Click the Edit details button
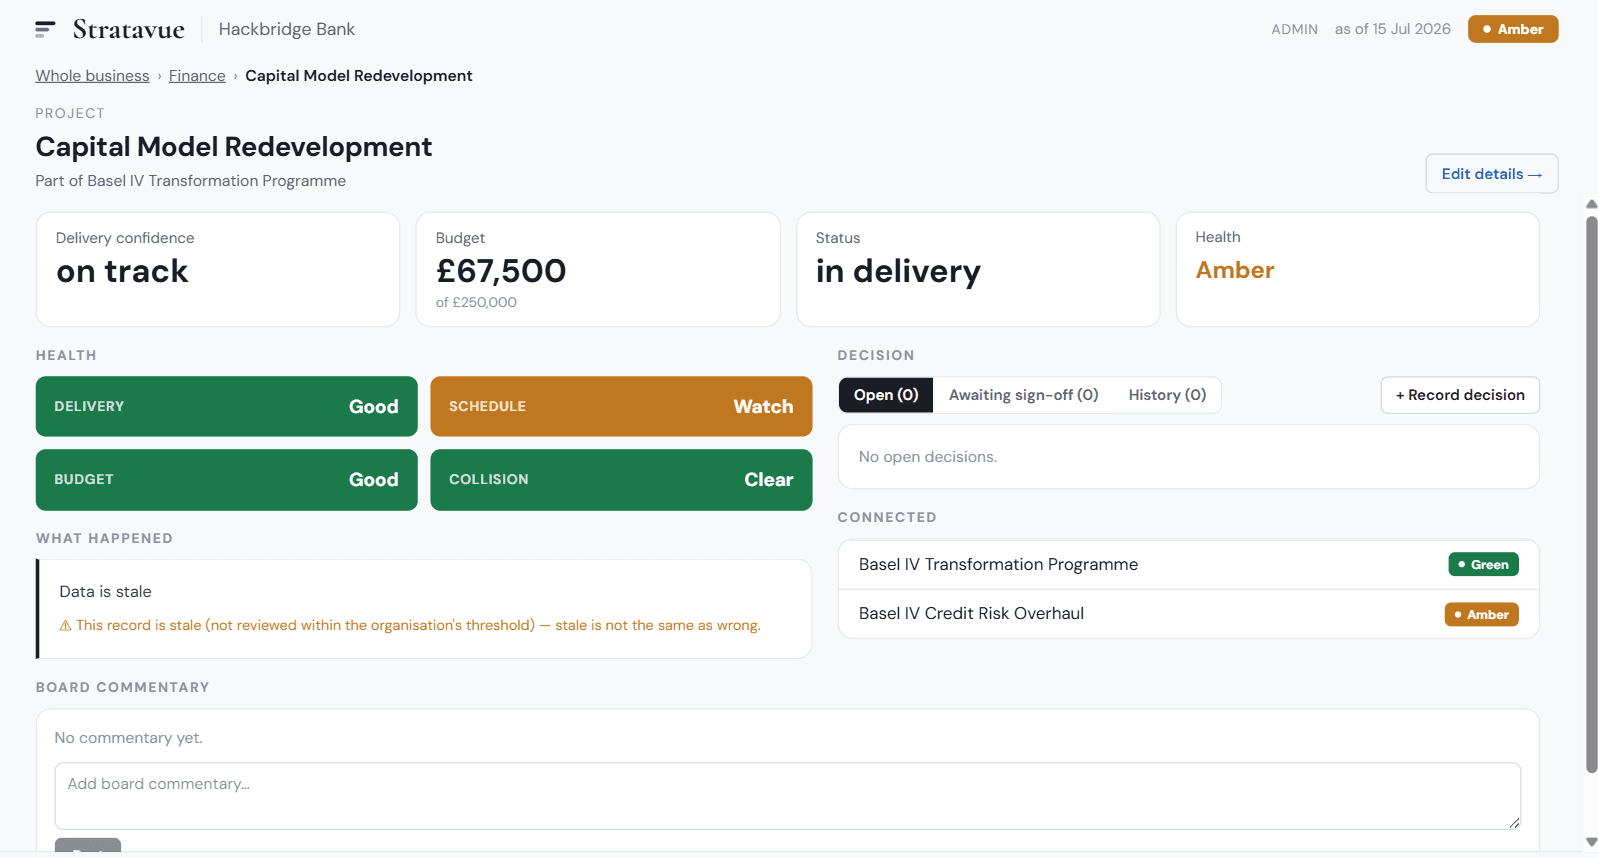Image resolution: width=1598 pixels, height=858 pixels. click(1491, 174)
